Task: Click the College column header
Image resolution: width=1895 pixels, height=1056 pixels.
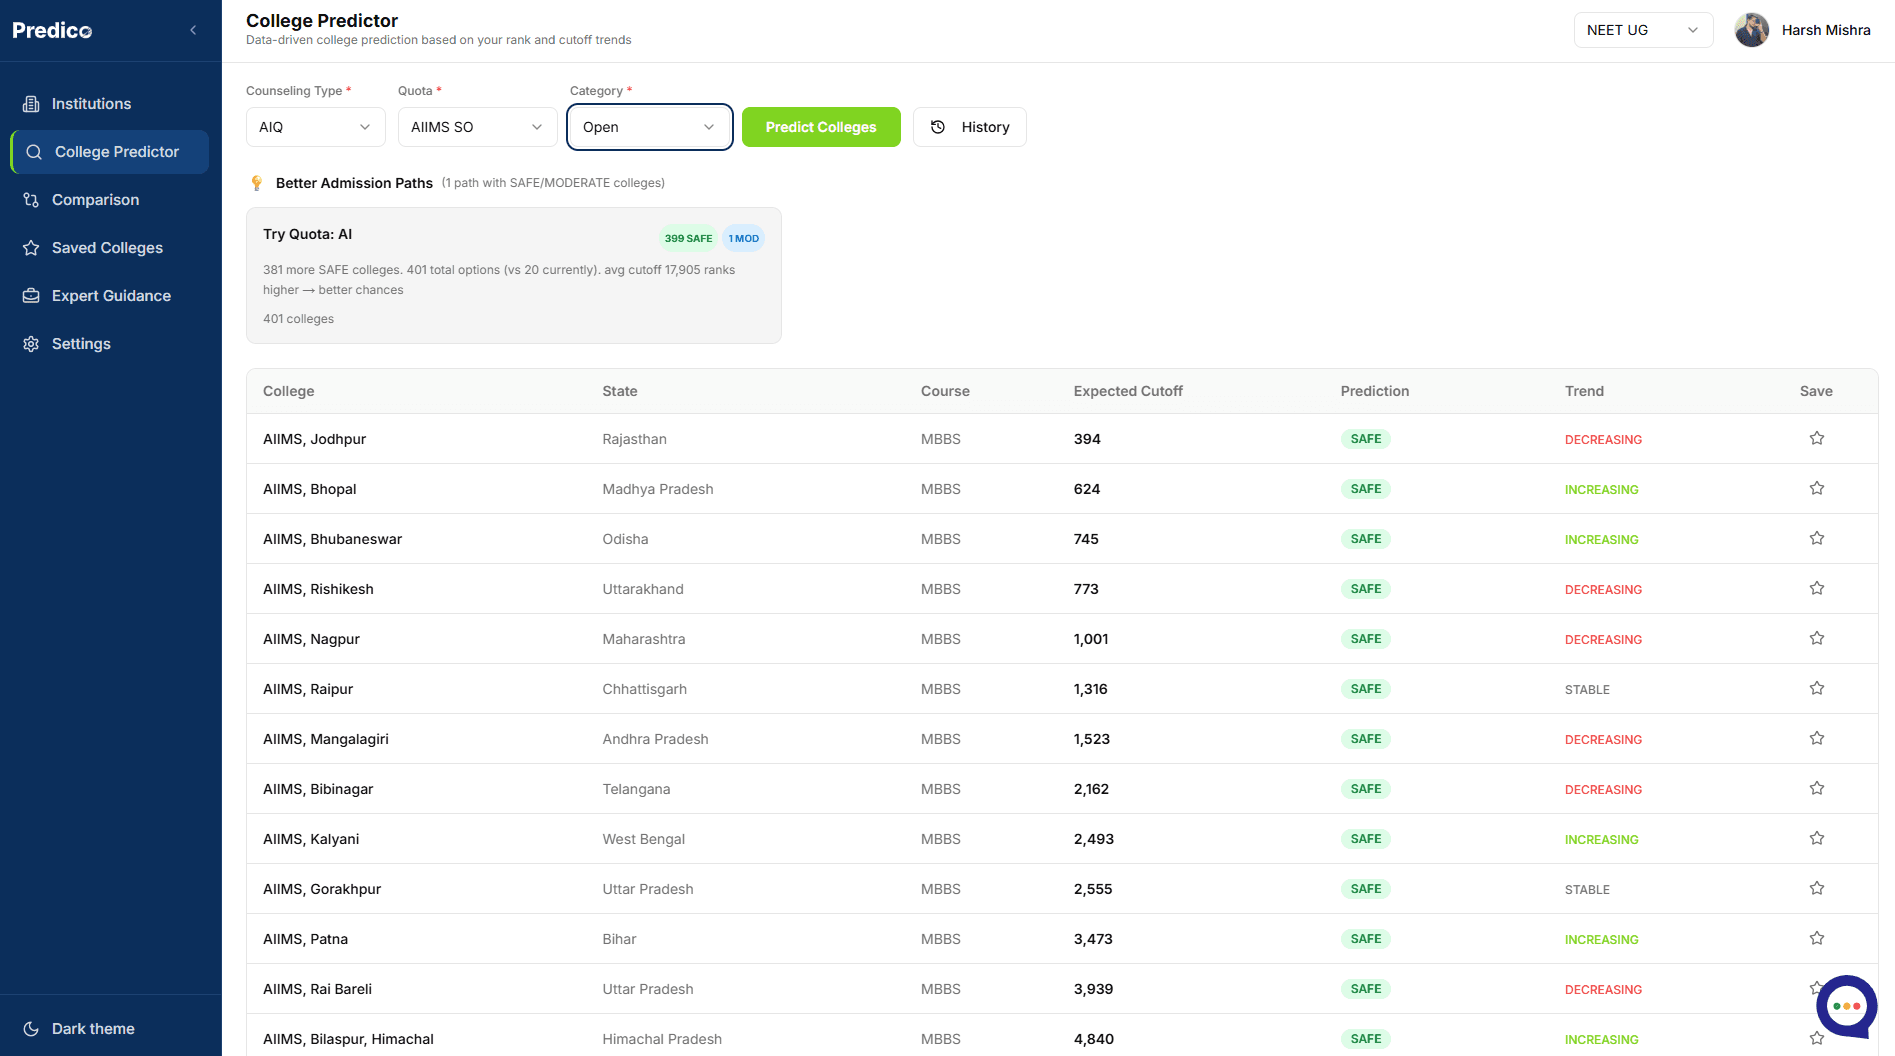Action: coord(289,391)
